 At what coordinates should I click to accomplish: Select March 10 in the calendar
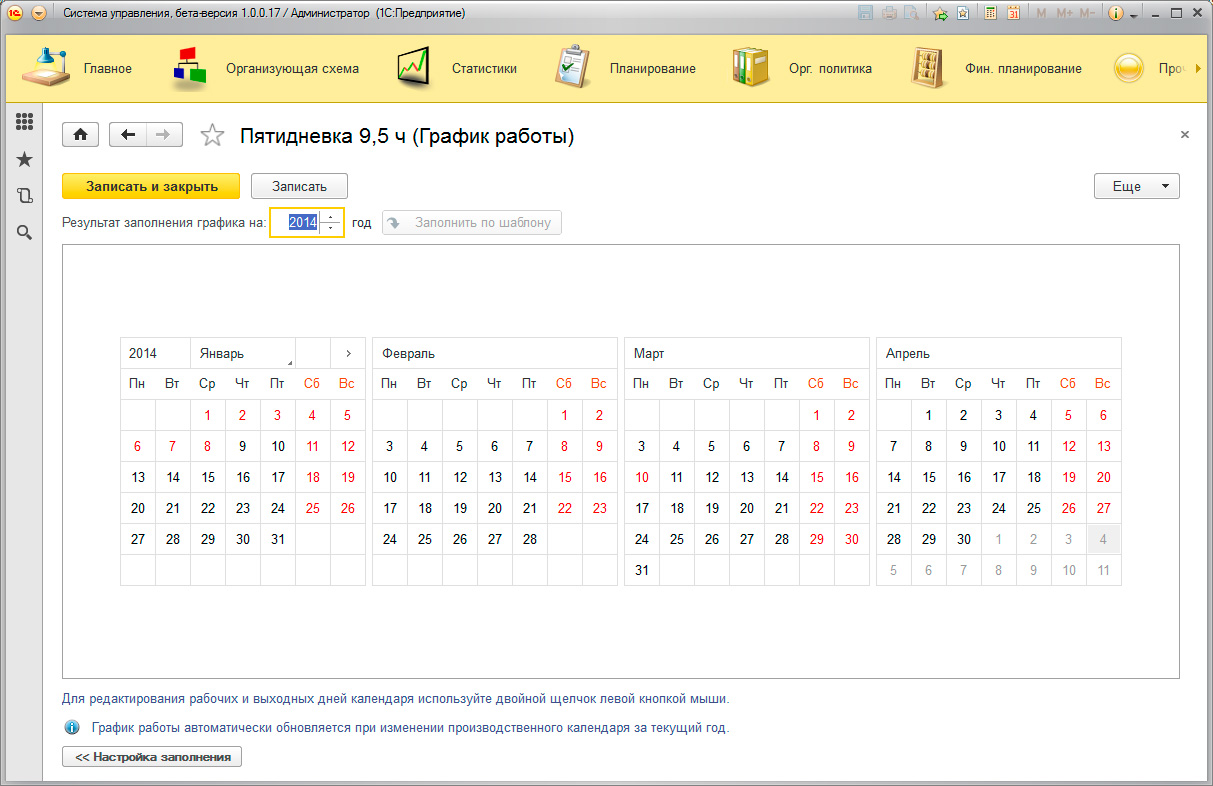point(642,477)
